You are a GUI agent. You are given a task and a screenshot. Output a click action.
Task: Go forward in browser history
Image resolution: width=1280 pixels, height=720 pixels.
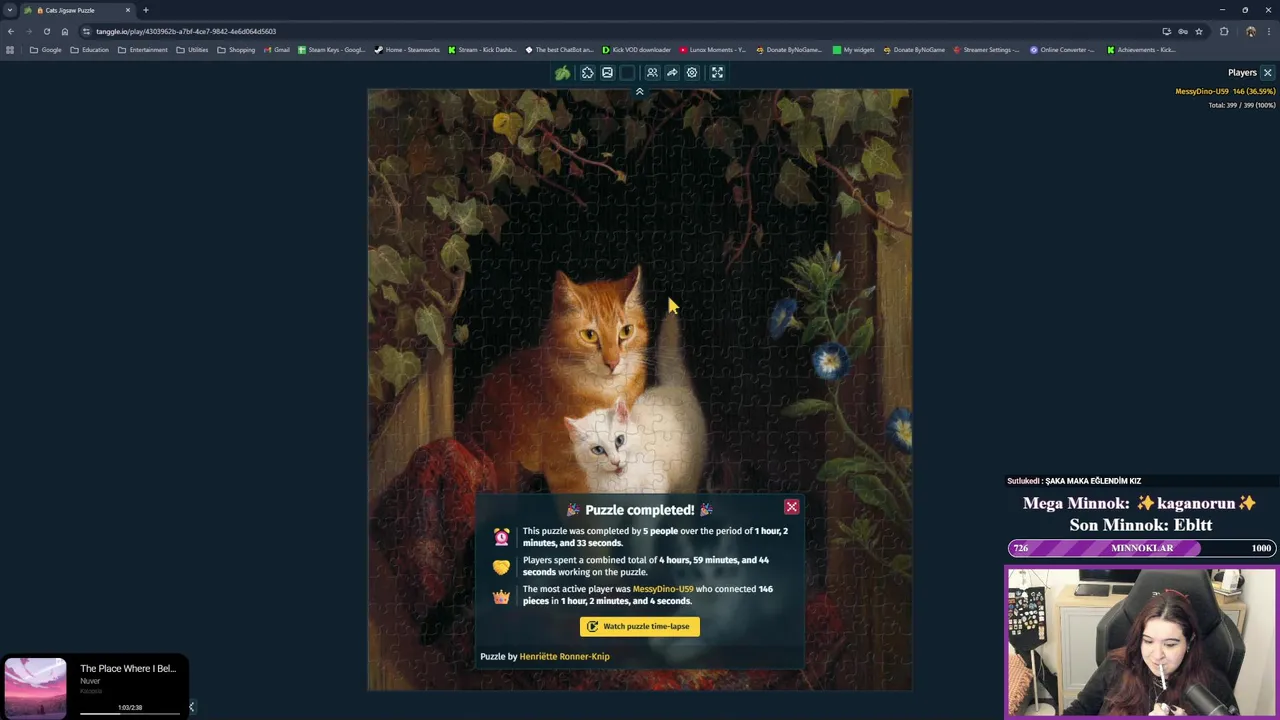(x=29, y=31)
